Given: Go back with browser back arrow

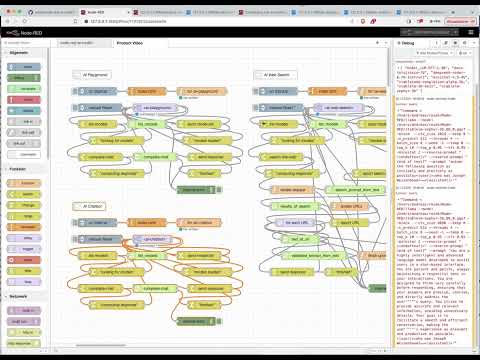Looking at the screenshot, I should [8, 21].
